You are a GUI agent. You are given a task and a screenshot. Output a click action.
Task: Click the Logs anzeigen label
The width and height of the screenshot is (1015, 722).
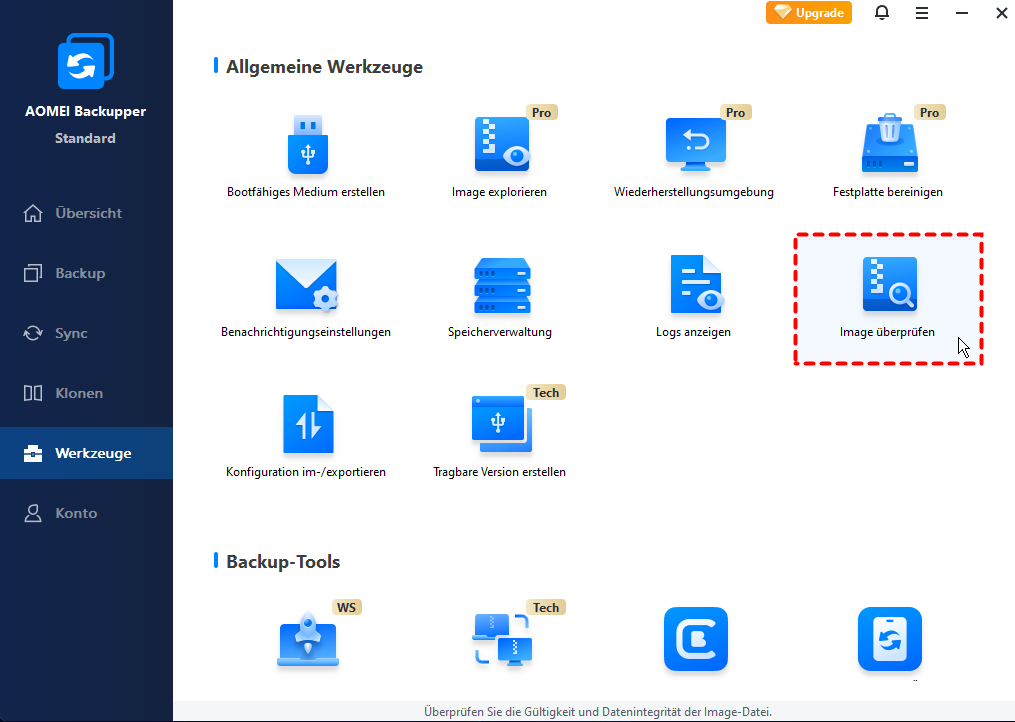[x=693, y=332]
